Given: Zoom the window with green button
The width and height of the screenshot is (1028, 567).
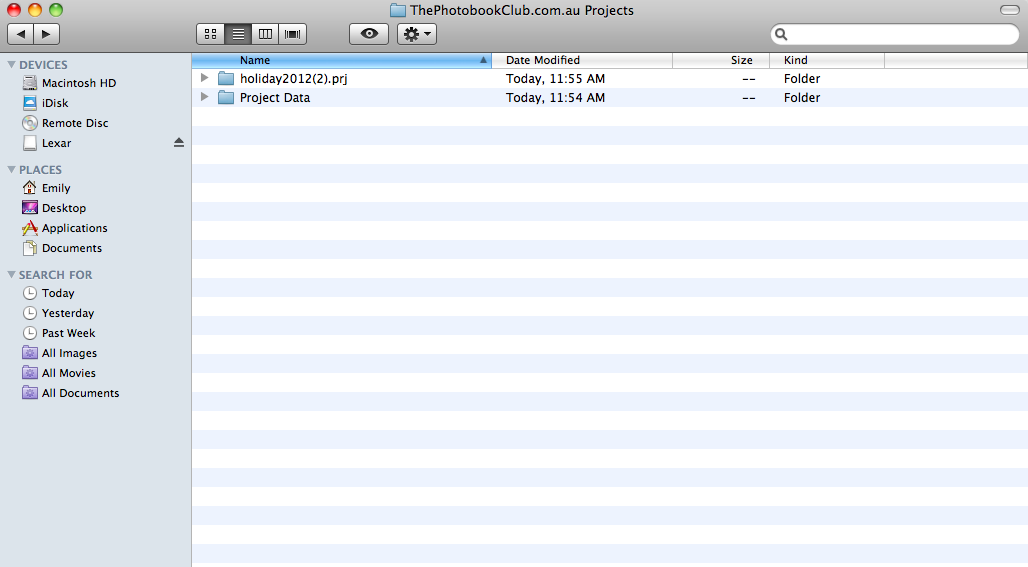Looking at the screenshot, I should click(x=56, y=10).
